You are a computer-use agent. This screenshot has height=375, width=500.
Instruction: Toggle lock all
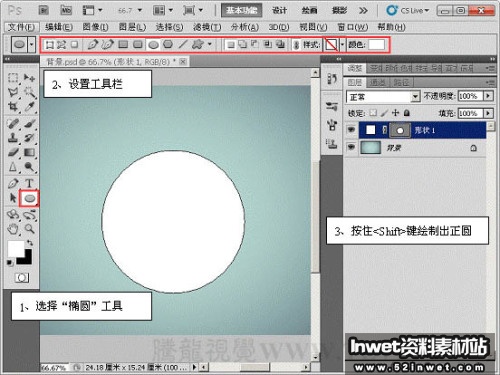point(407,113)
